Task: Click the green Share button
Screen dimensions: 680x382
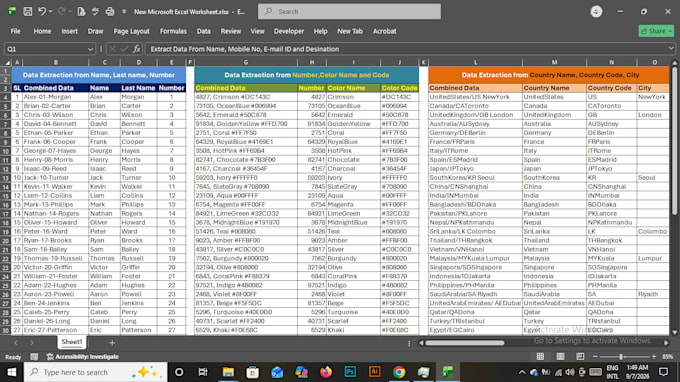Action: (x=656, y=31)
